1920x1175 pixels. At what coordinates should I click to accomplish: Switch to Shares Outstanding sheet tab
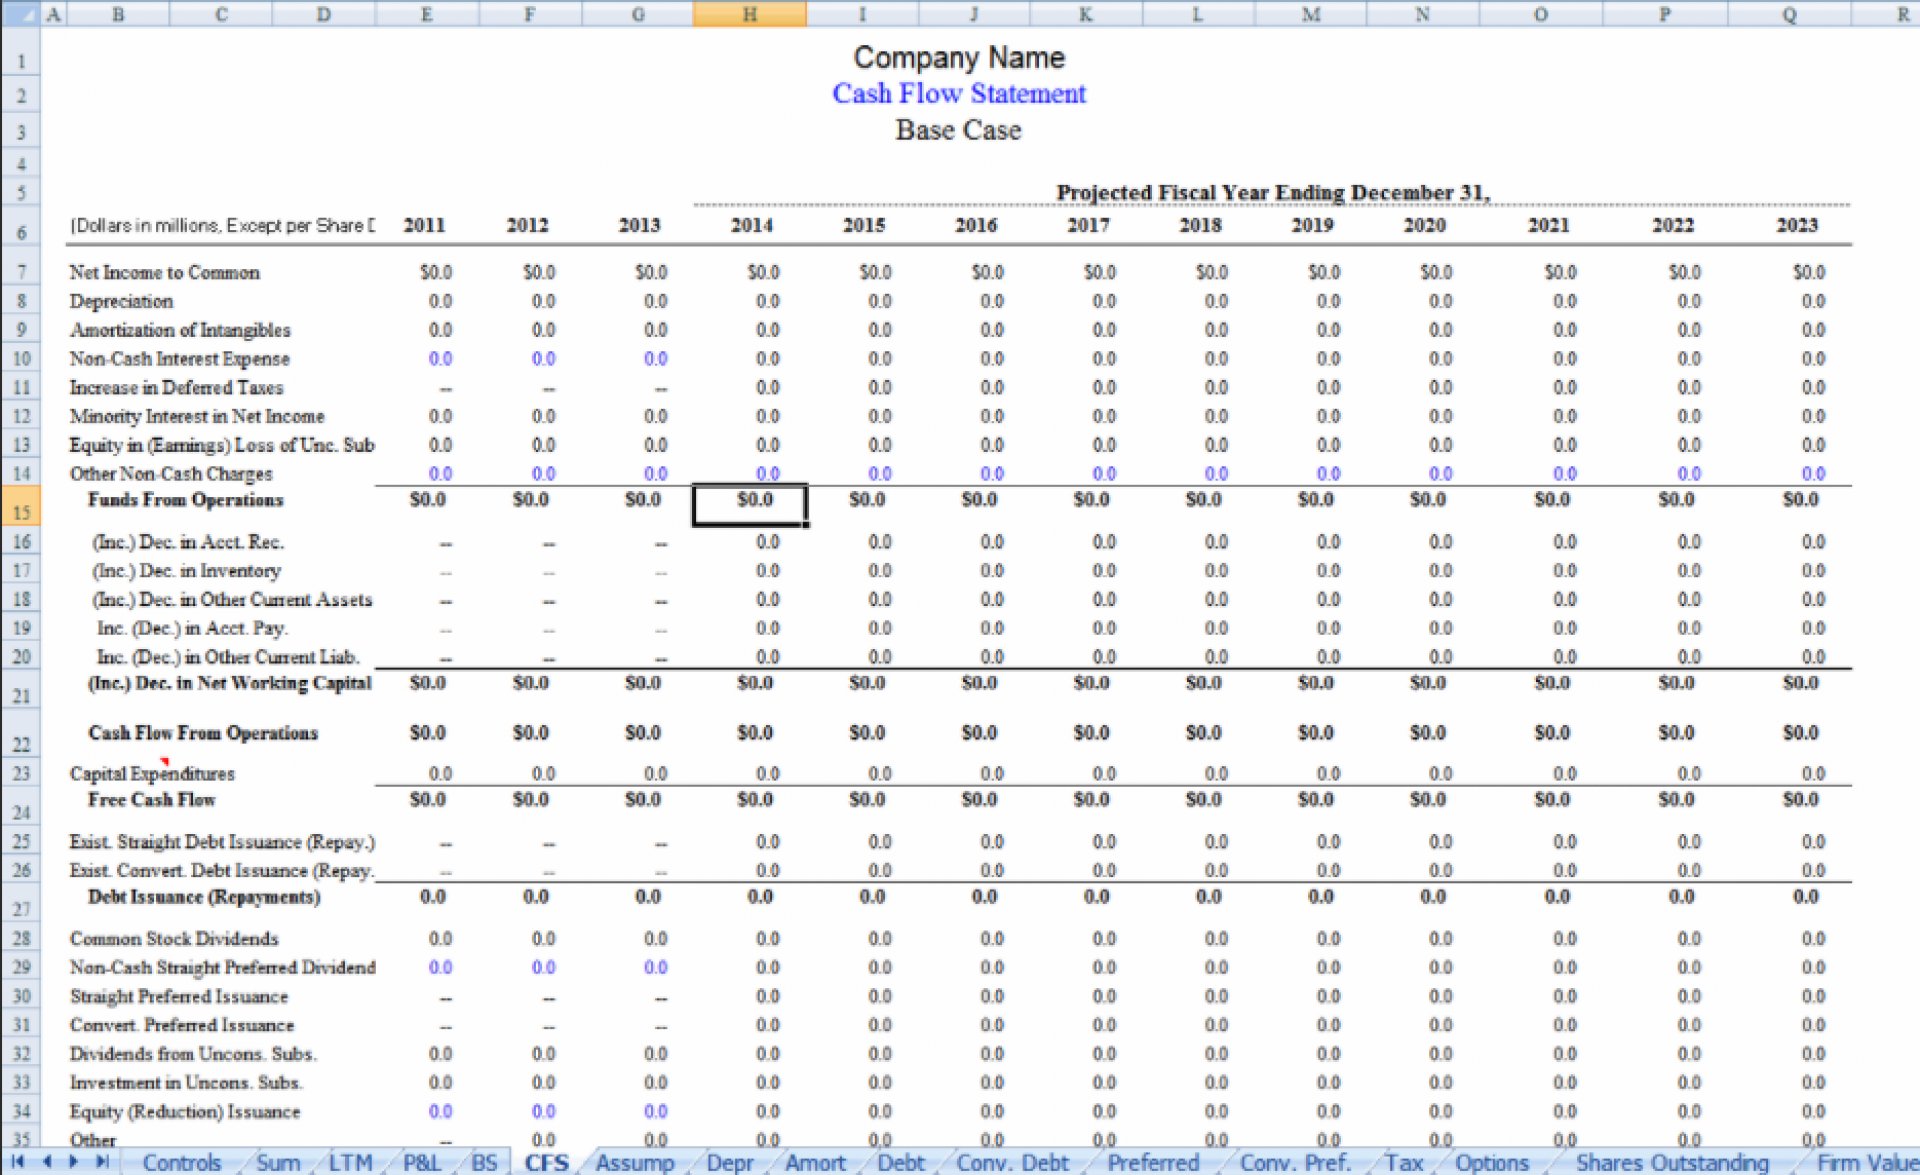click(x=1672, y=1163)
